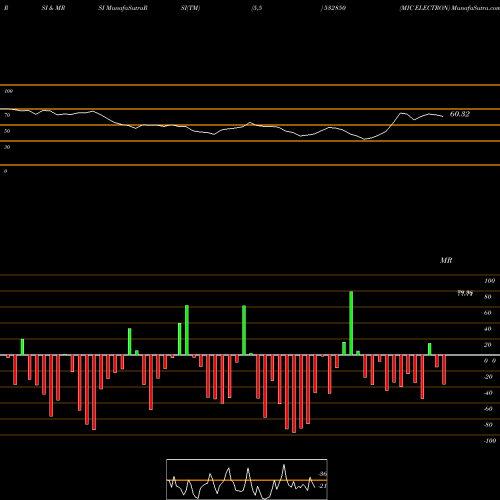Screen dimensions: 500x500
Task: Click the RSI axis label 50
Action: click(7, 131)
